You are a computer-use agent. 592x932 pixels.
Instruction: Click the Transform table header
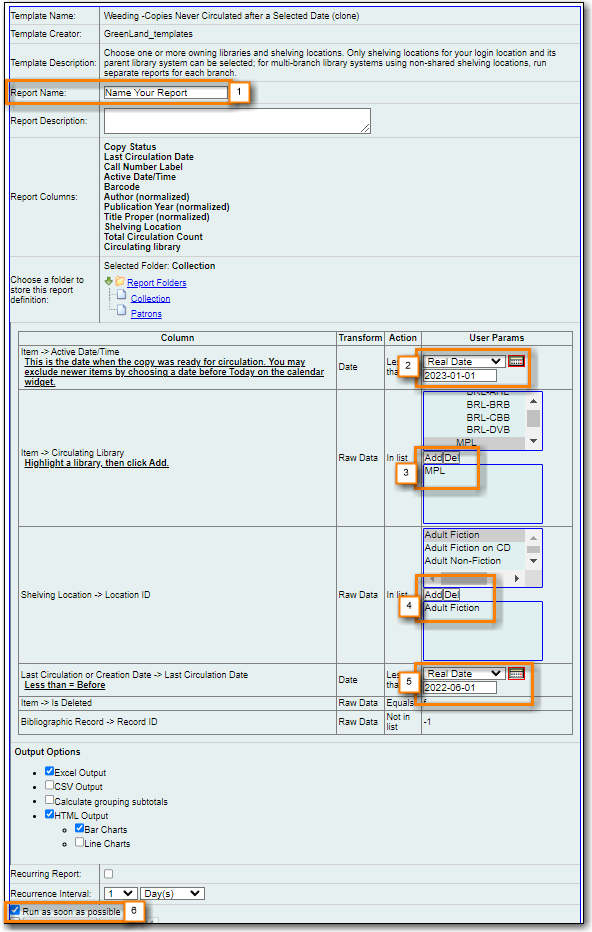360,338
